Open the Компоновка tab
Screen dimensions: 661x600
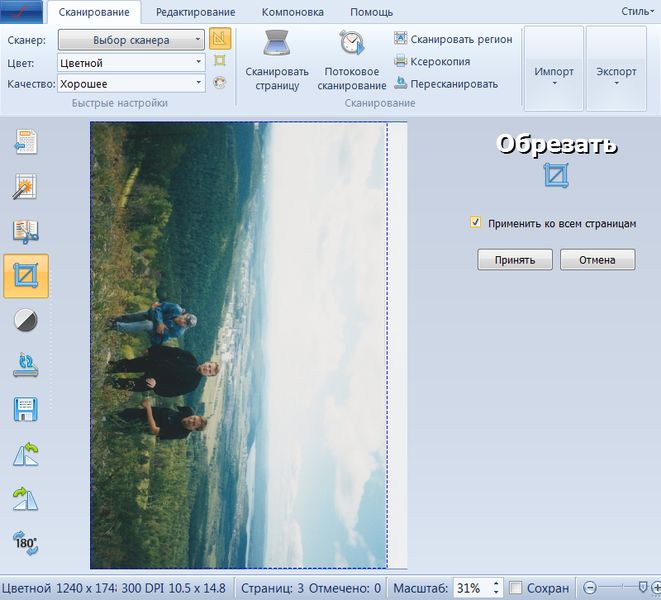(x=292, y=13)
